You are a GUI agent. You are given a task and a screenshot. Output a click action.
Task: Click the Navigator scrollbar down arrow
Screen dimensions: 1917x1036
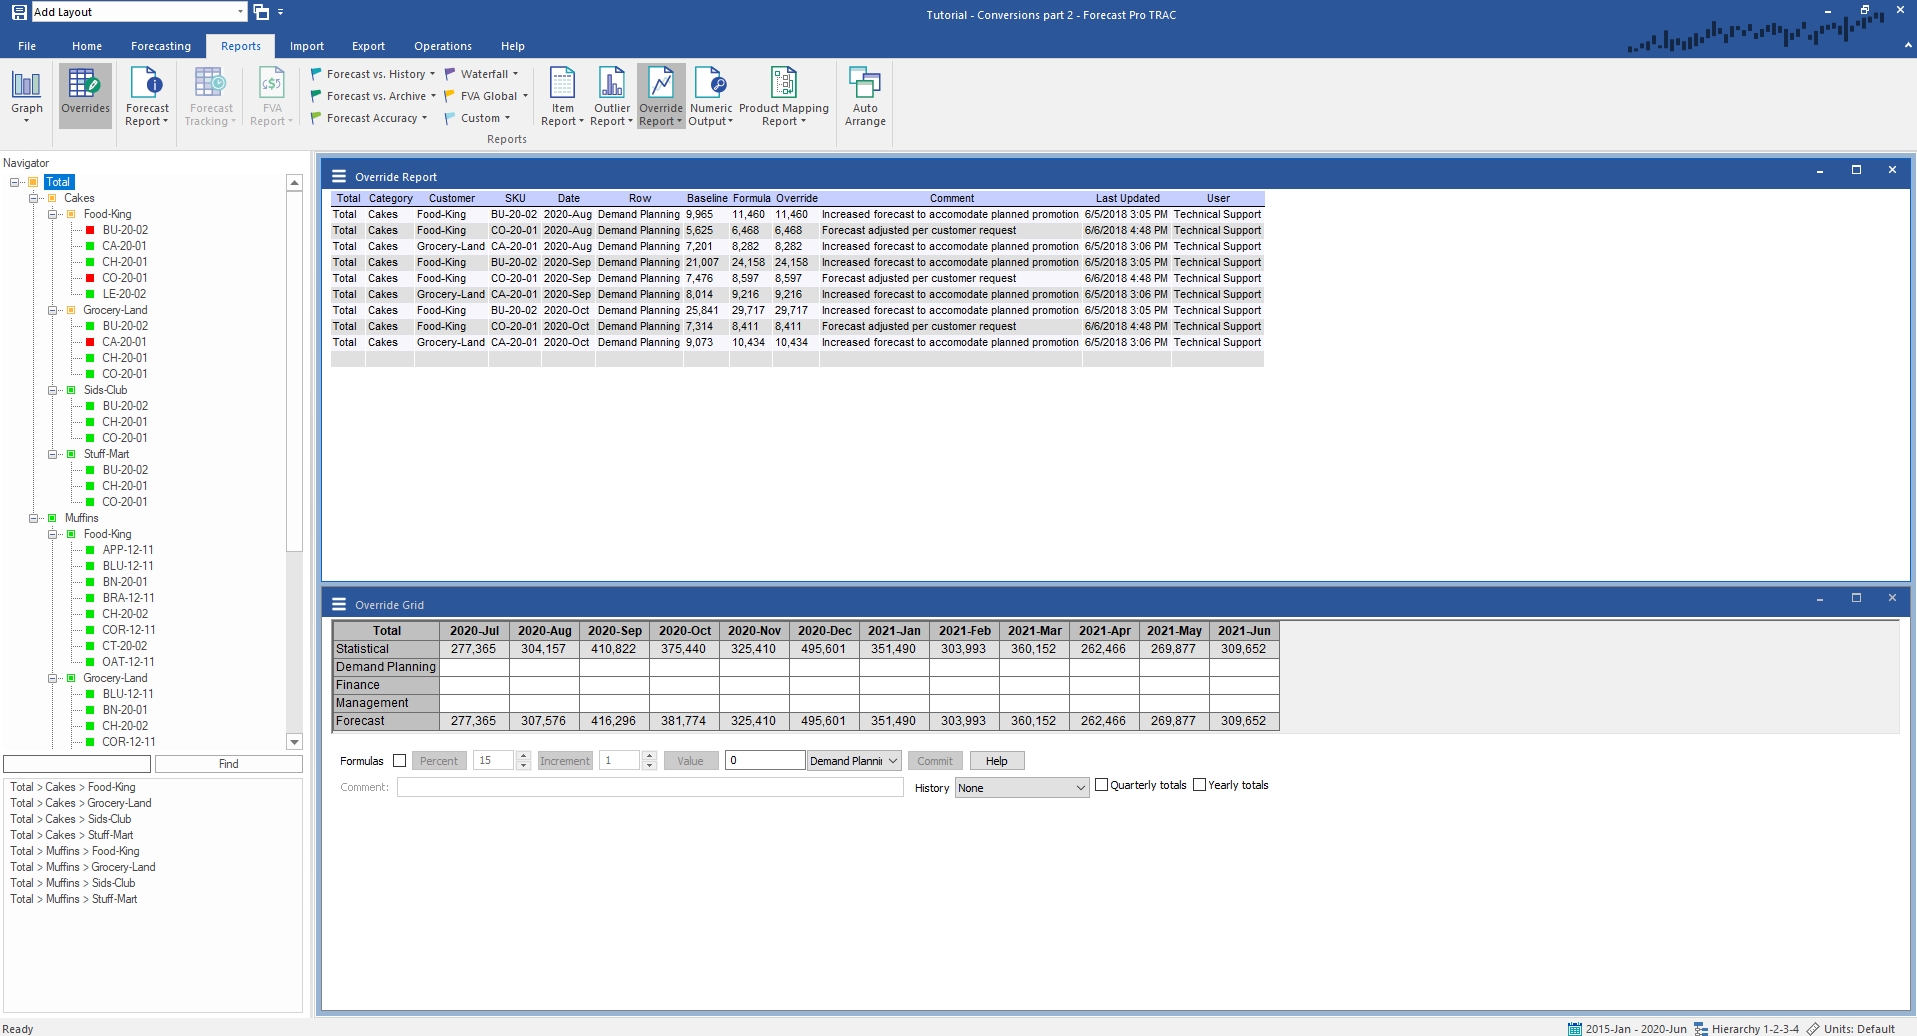(x=294, y=742)
